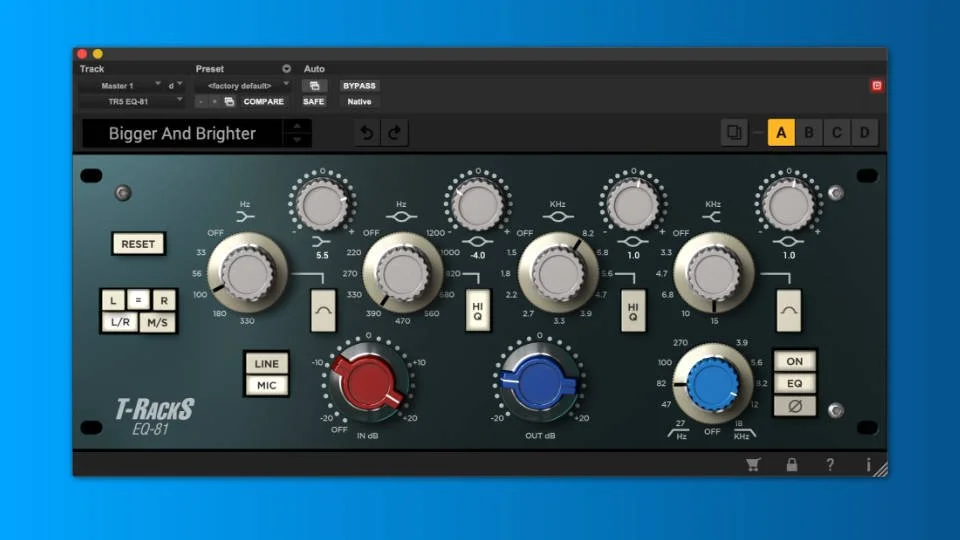Click the red IN dB input gain knob
Screen dimensions: 960x540
pyautogui.click(x=368, y=382)
